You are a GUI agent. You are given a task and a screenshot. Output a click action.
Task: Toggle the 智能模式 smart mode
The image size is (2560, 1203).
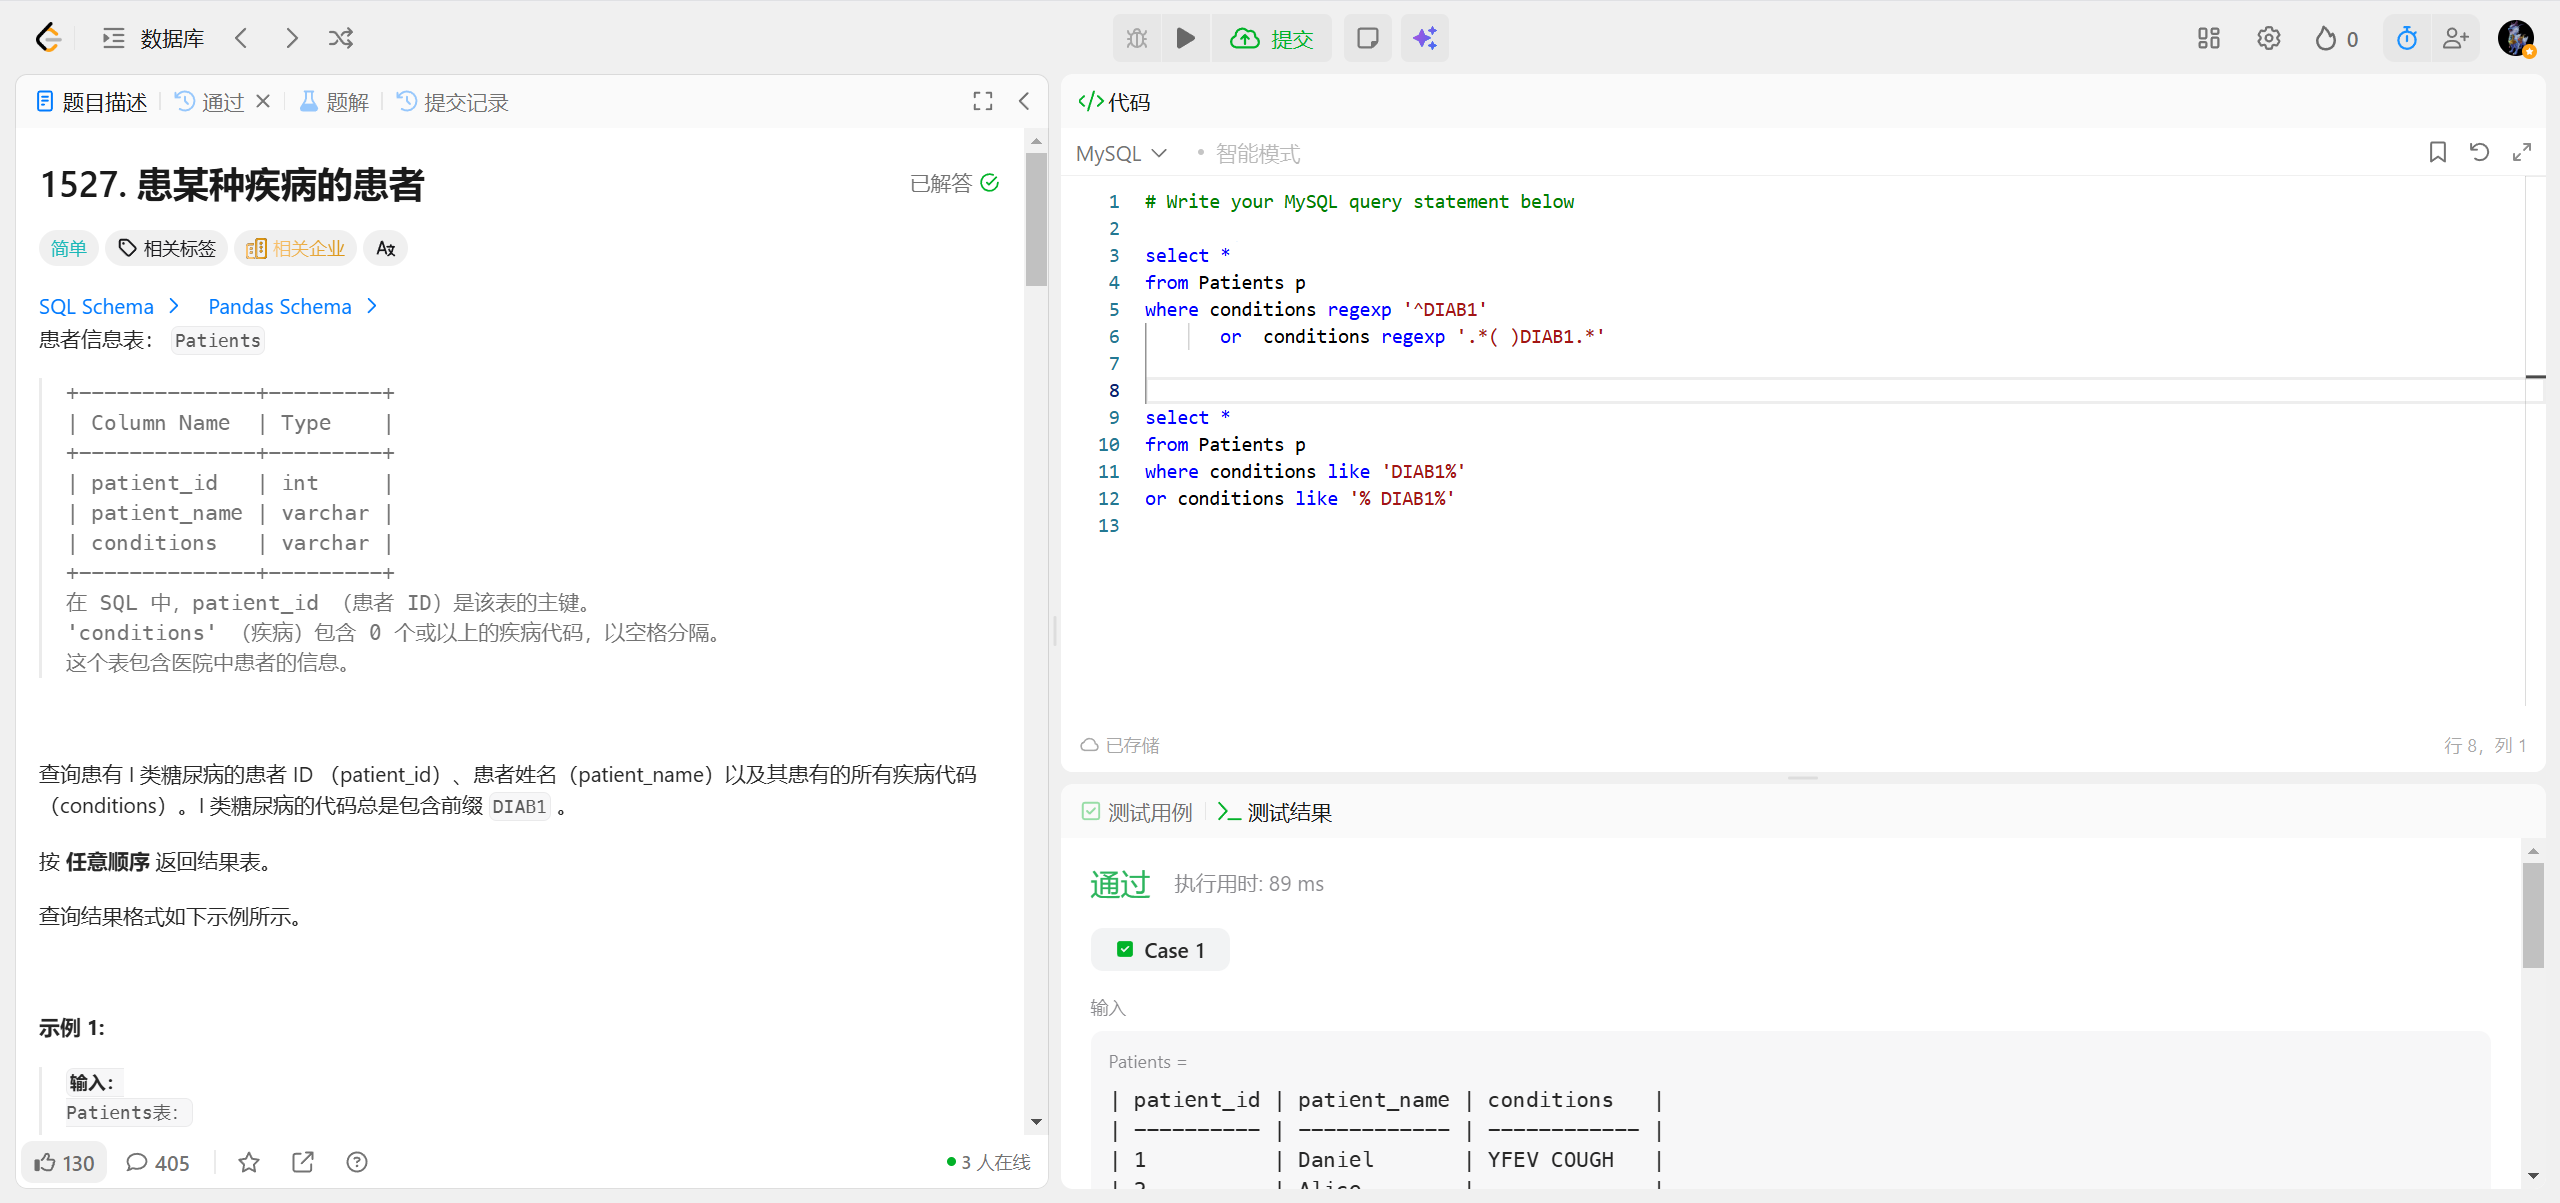pyautogui.click(x=1256, y=153)
